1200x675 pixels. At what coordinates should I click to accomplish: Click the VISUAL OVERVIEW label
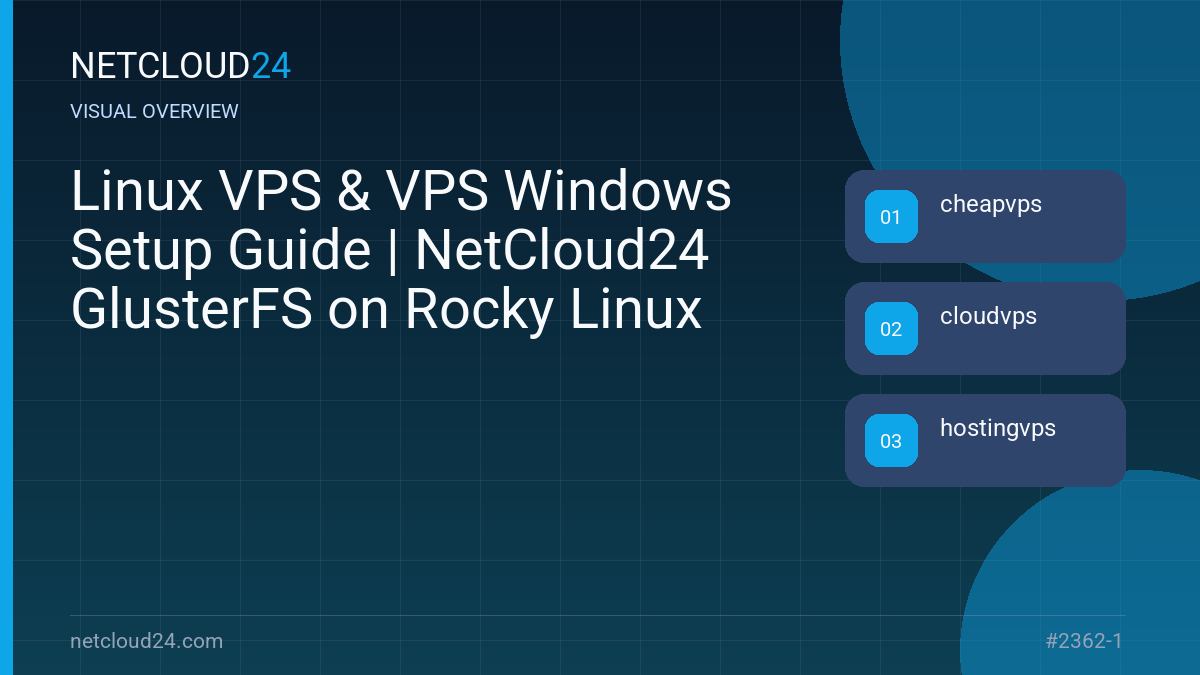click(x=155, y=112)
